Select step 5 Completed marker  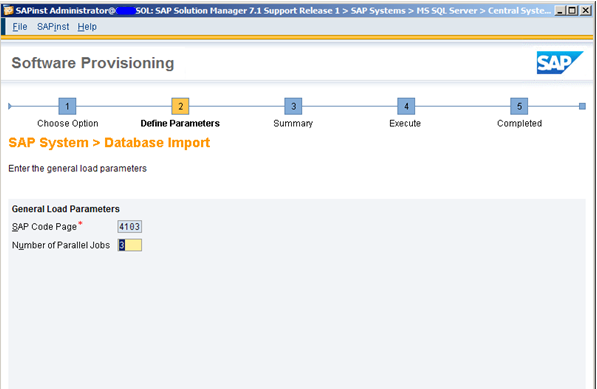click(519, 106)
